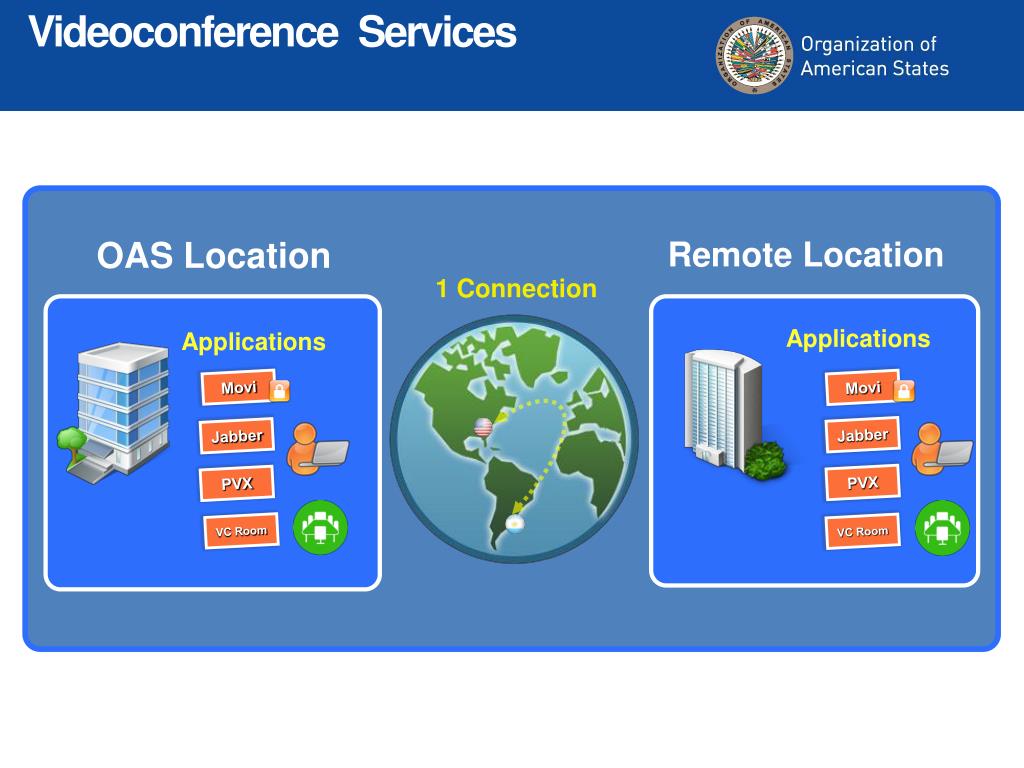Image resolution: width=1024 pixels, height=768 pixels.
Task: Click the green conference room icon in OAS Location
Action: click(x=320, y=527)
